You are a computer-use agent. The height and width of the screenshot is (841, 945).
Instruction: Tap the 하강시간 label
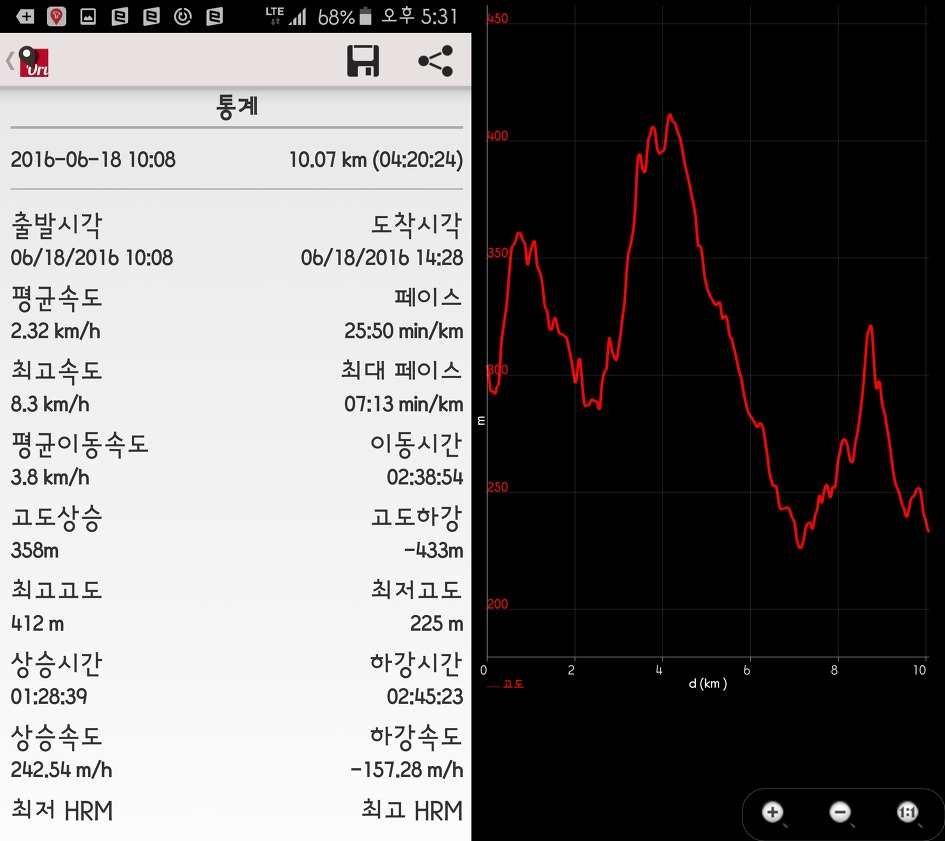coord(416,664)
